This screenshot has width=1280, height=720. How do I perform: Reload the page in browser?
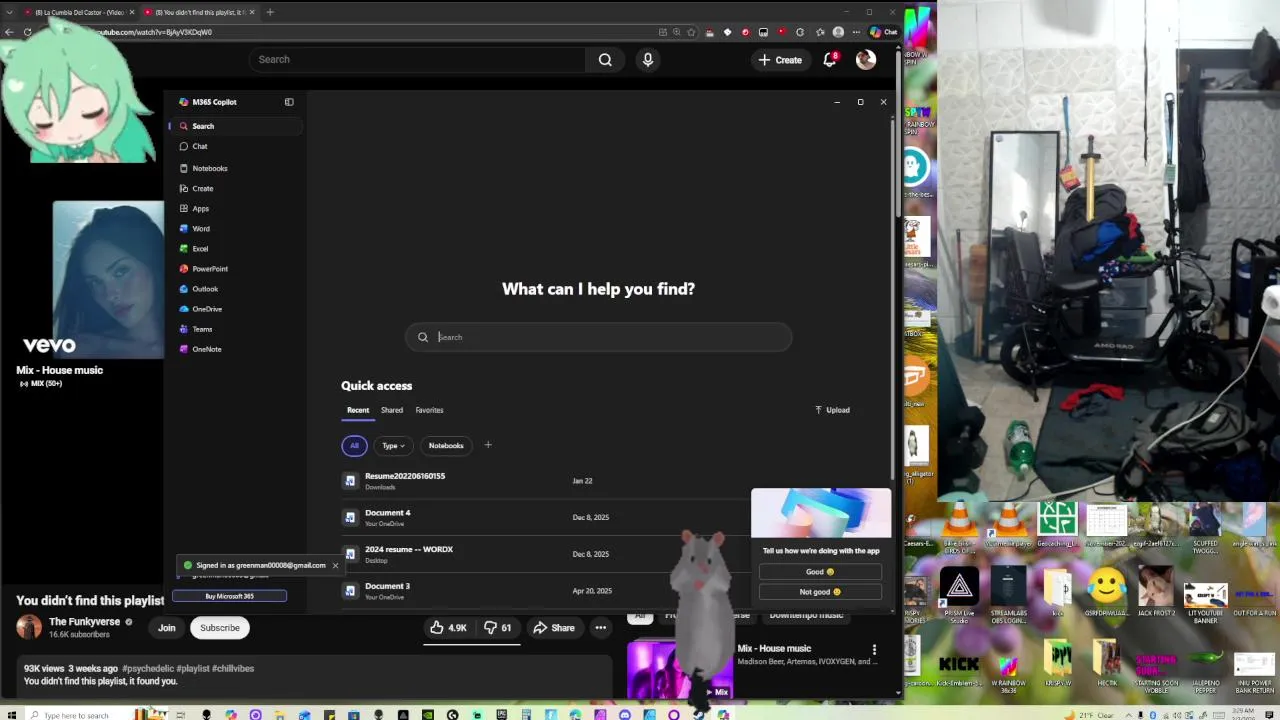click(x=28, y=32)
